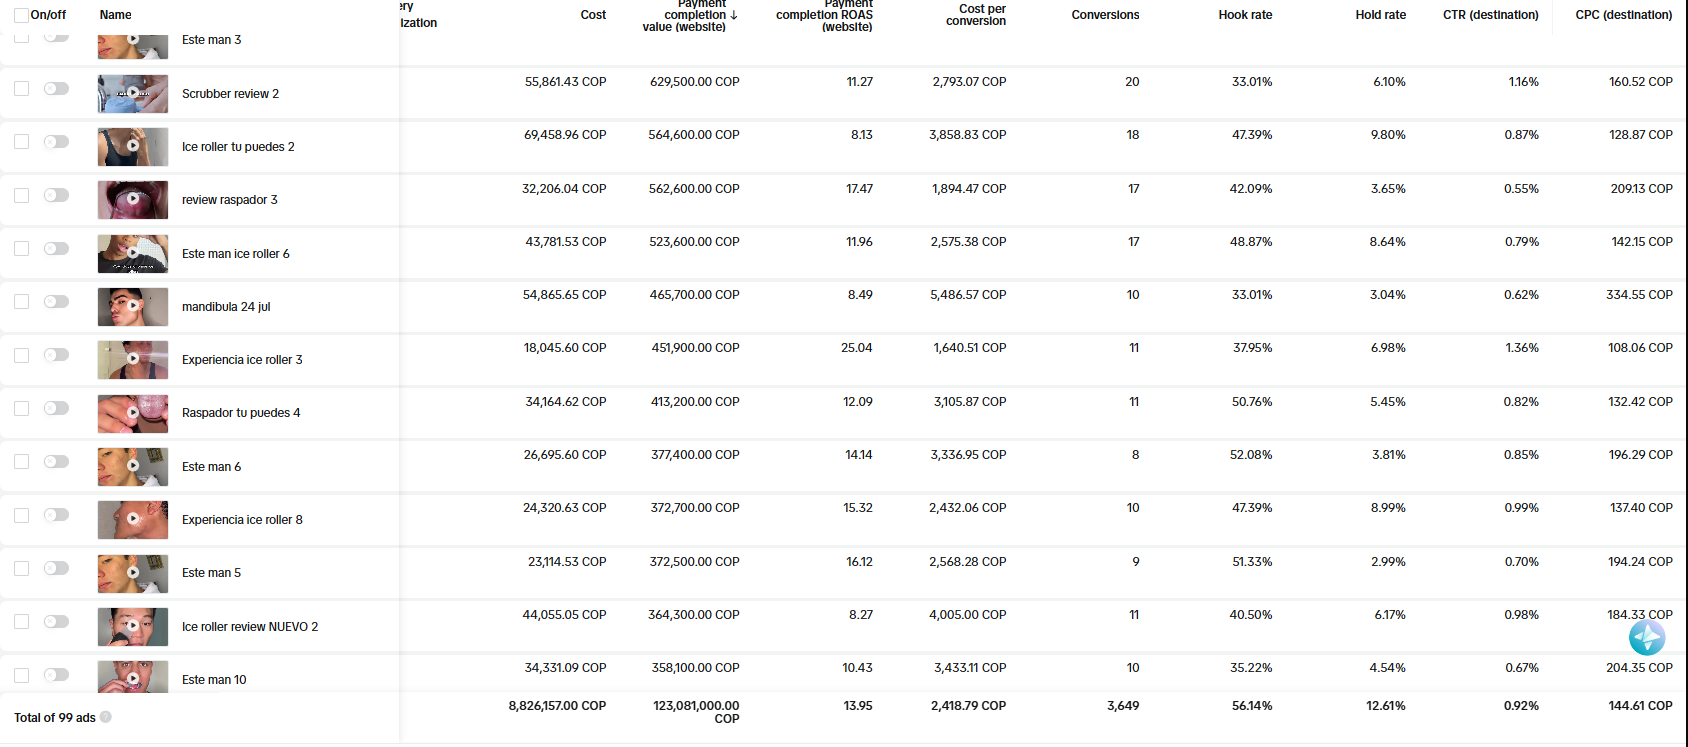
Task: Play the "mandibula 24 jul" ad video
Action: [133, 305]
